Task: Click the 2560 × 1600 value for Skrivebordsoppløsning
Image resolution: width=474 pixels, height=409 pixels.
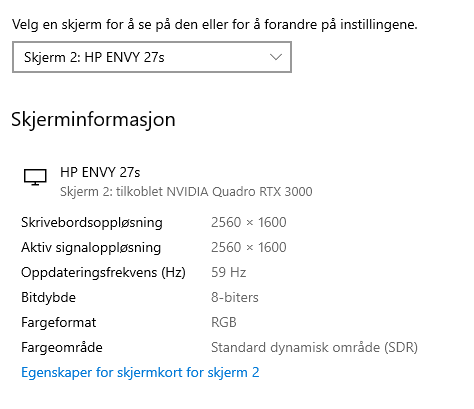Action: click(249, 222)
